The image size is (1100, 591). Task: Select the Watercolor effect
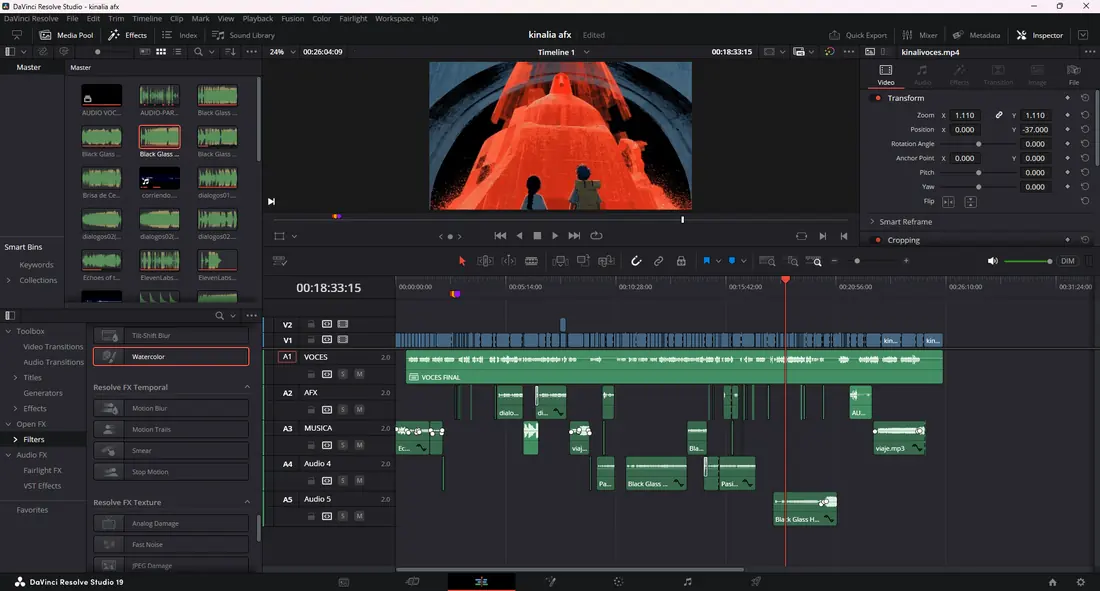171,357
